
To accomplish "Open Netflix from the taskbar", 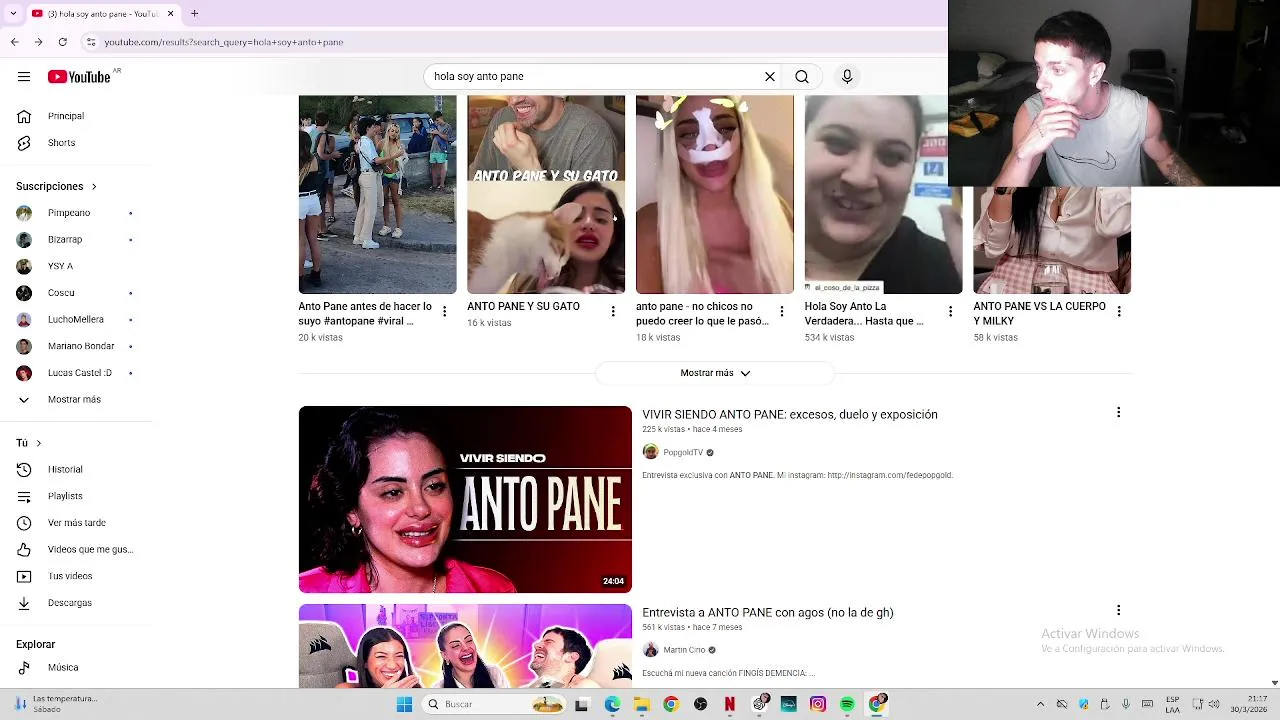I will (x=730, y=704).
